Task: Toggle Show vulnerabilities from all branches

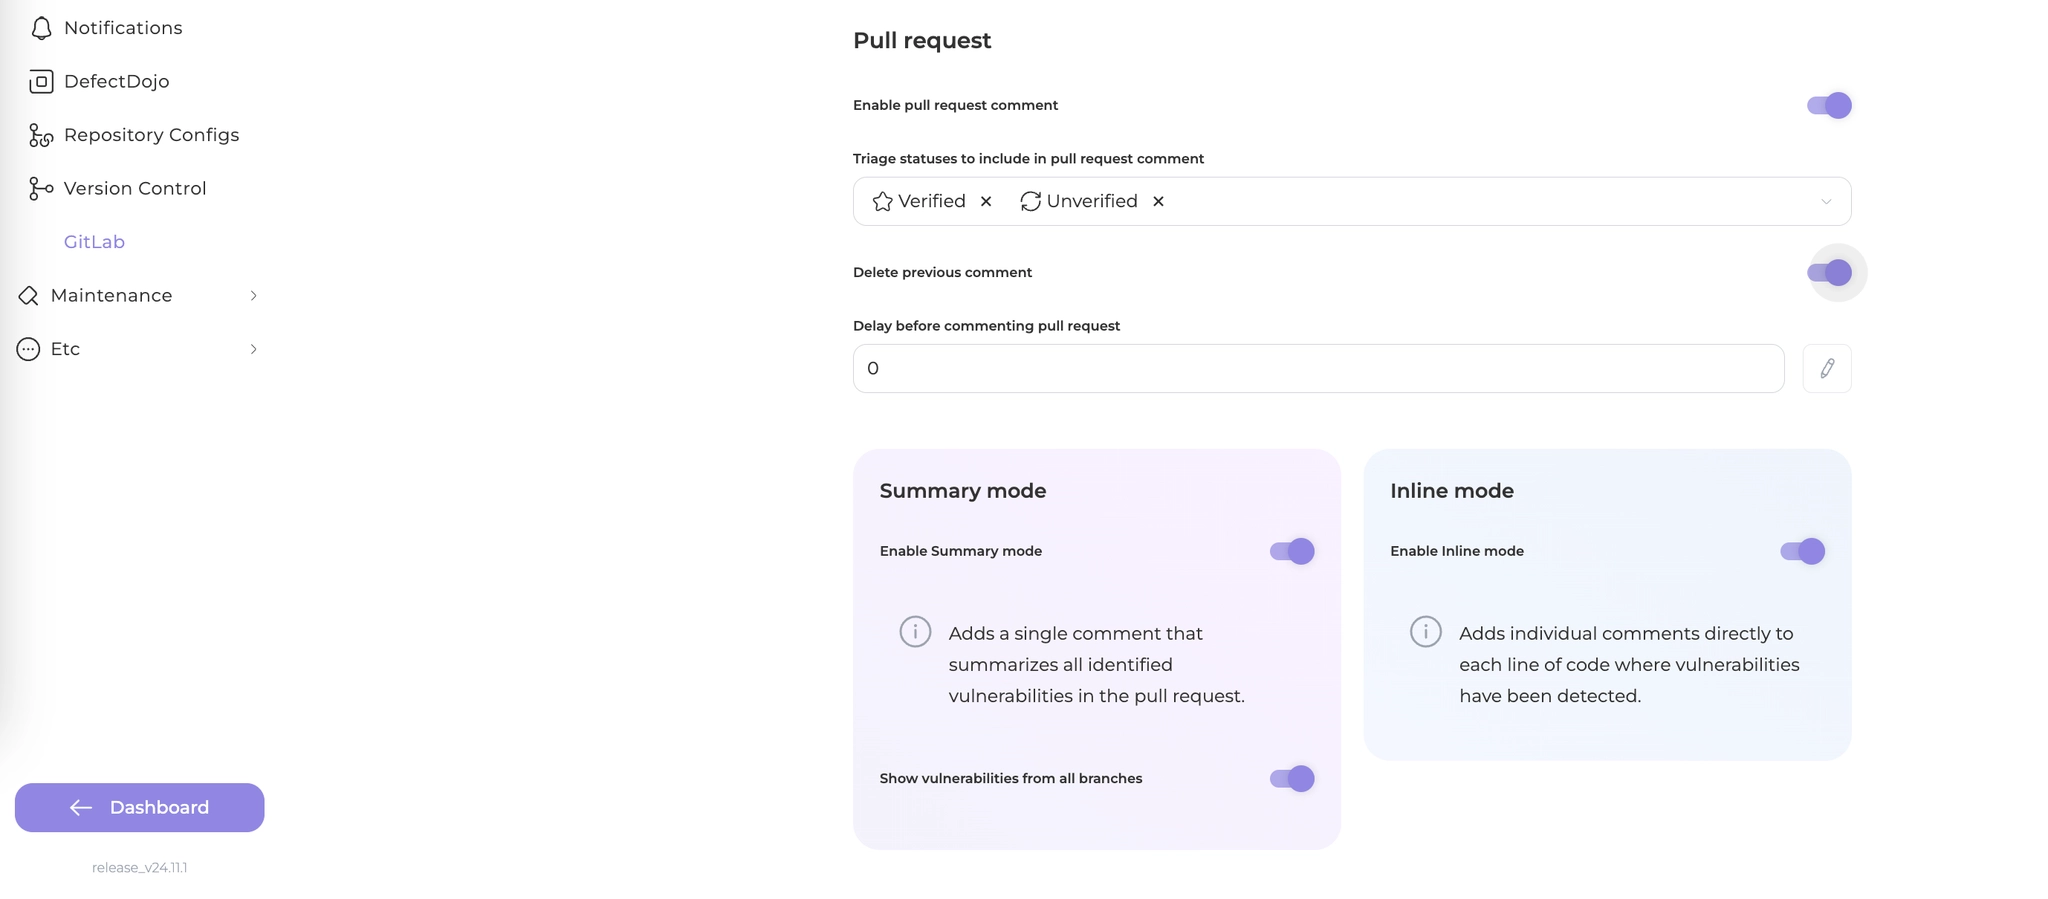Action: (1291, 779)
